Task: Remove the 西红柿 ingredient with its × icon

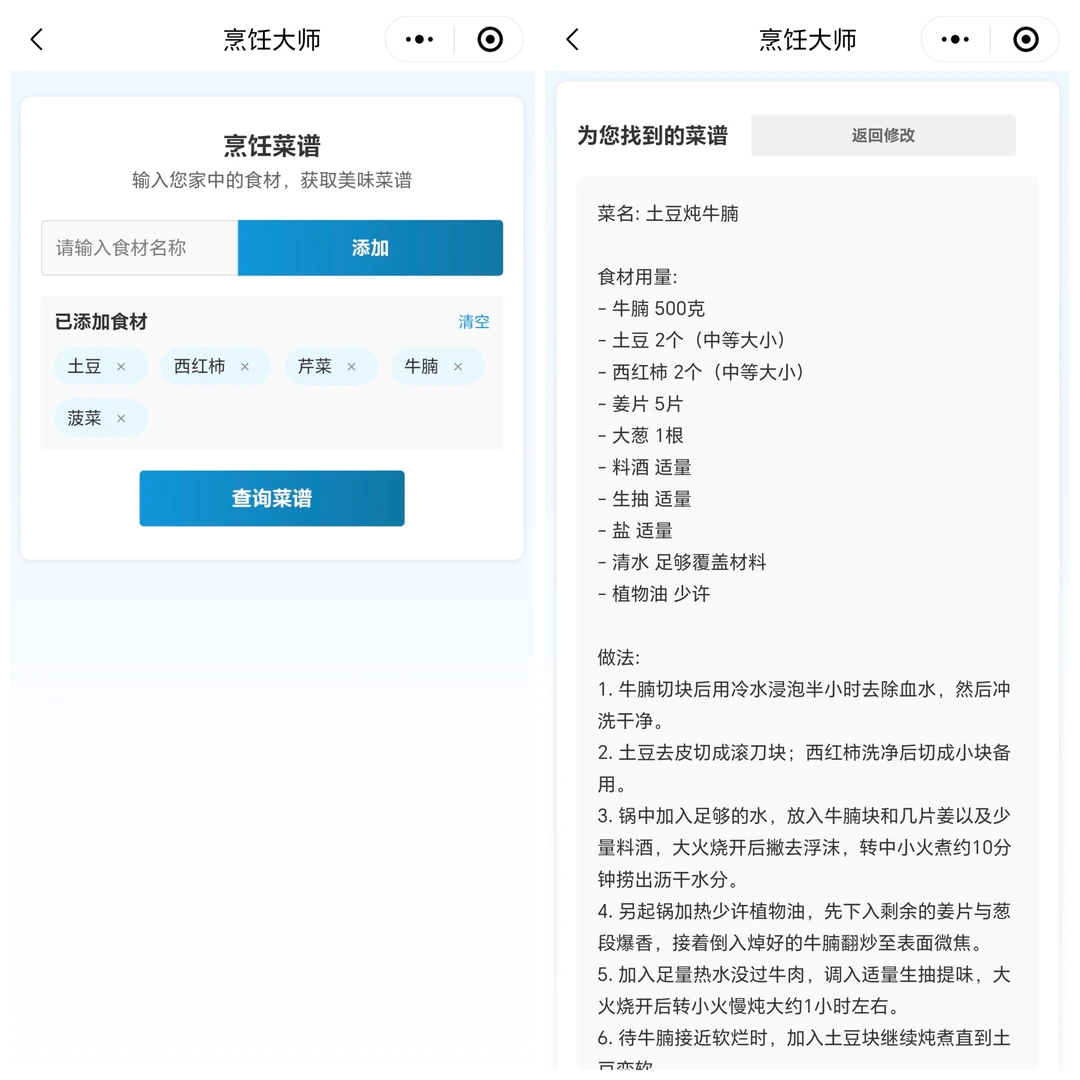Action: [x=244, y=366]
